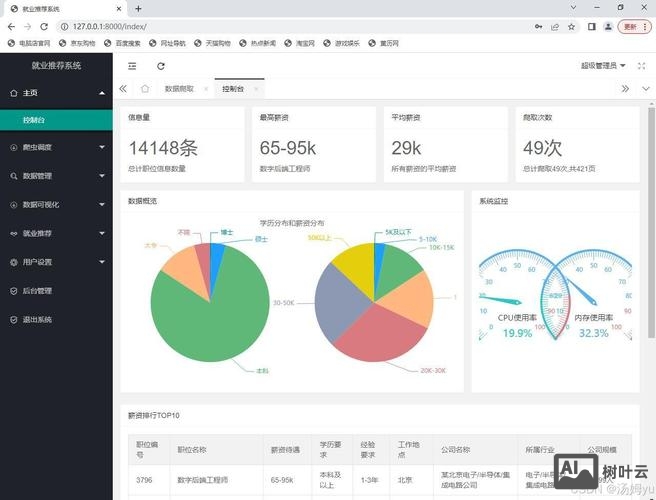Click the home icon tab

pyautogui.click(x=145, y=89)
